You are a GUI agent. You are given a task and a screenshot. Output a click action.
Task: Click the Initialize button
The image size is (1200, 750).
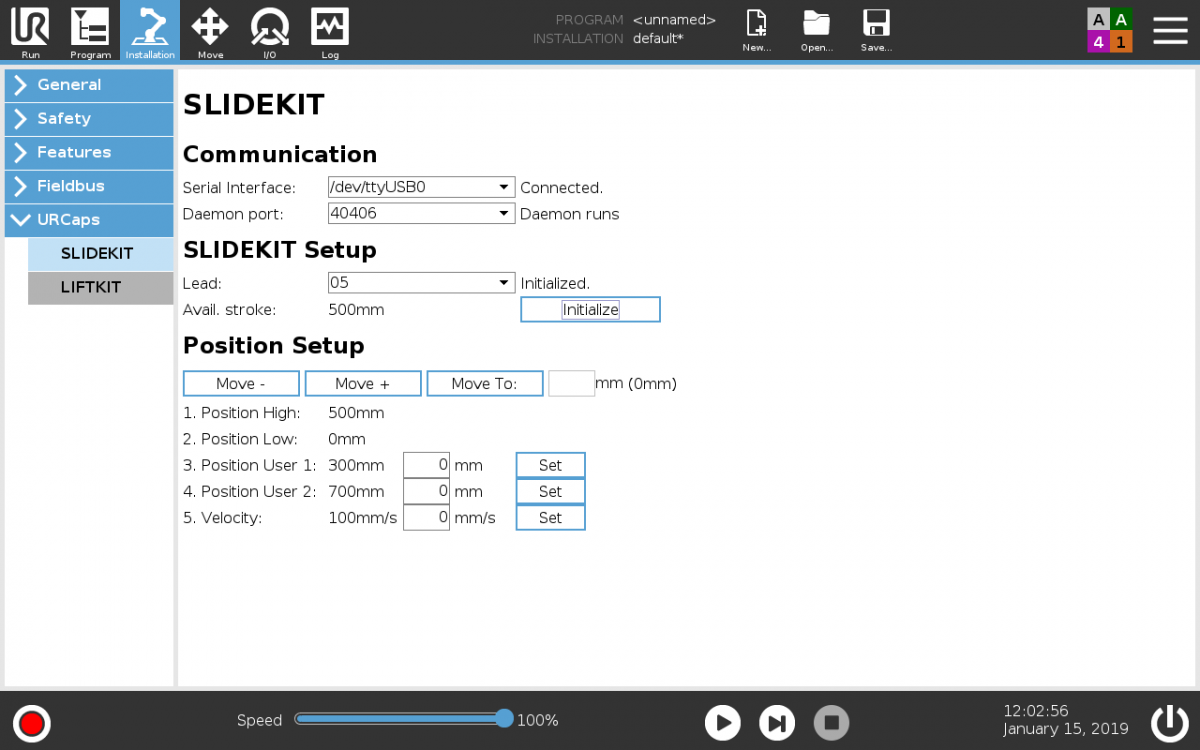click(590, 310)
